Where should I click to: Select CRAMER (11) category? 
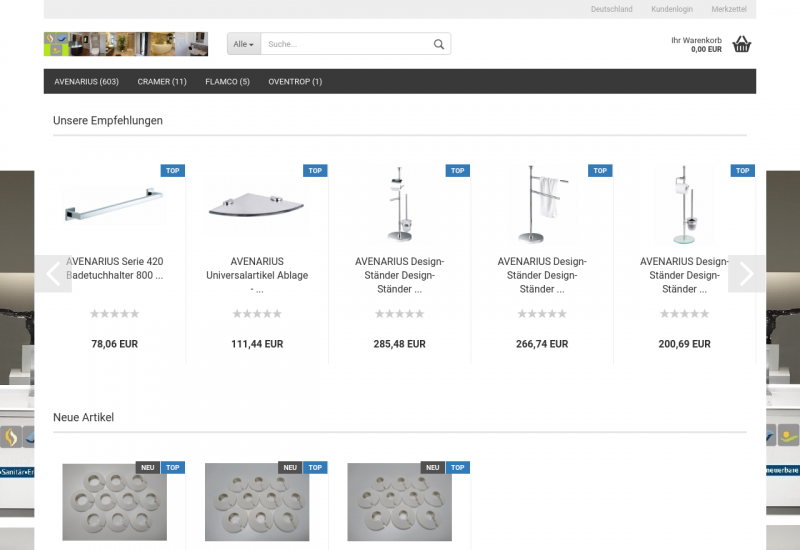(162, 82)
